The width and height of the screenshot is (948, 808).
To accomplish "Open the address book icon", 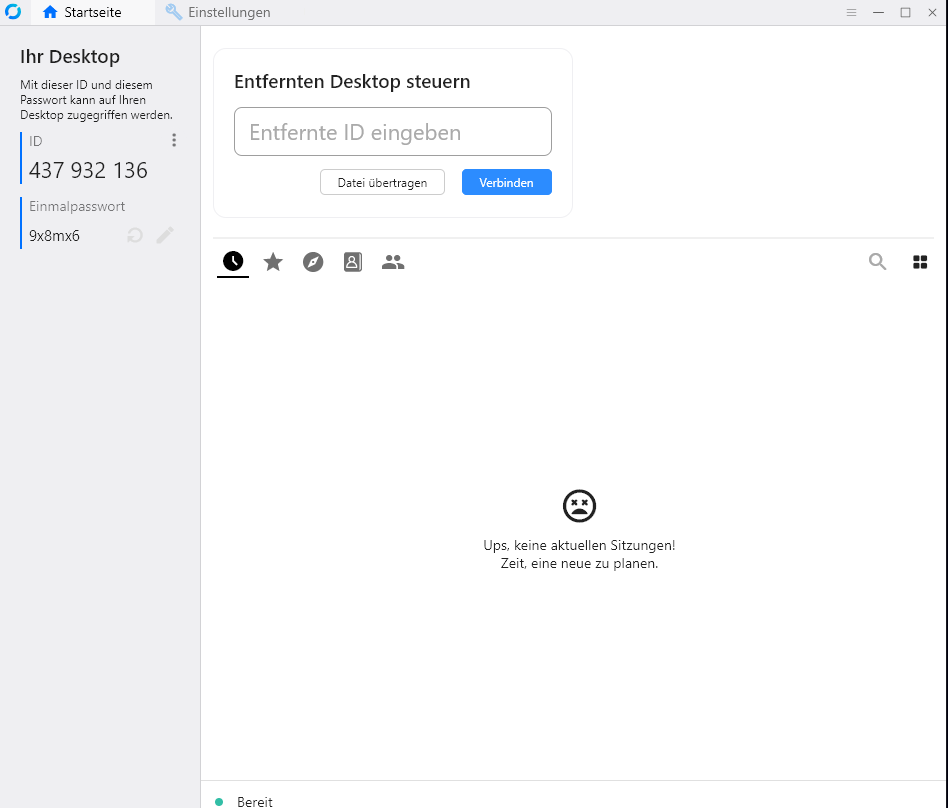I will [353, 262].
